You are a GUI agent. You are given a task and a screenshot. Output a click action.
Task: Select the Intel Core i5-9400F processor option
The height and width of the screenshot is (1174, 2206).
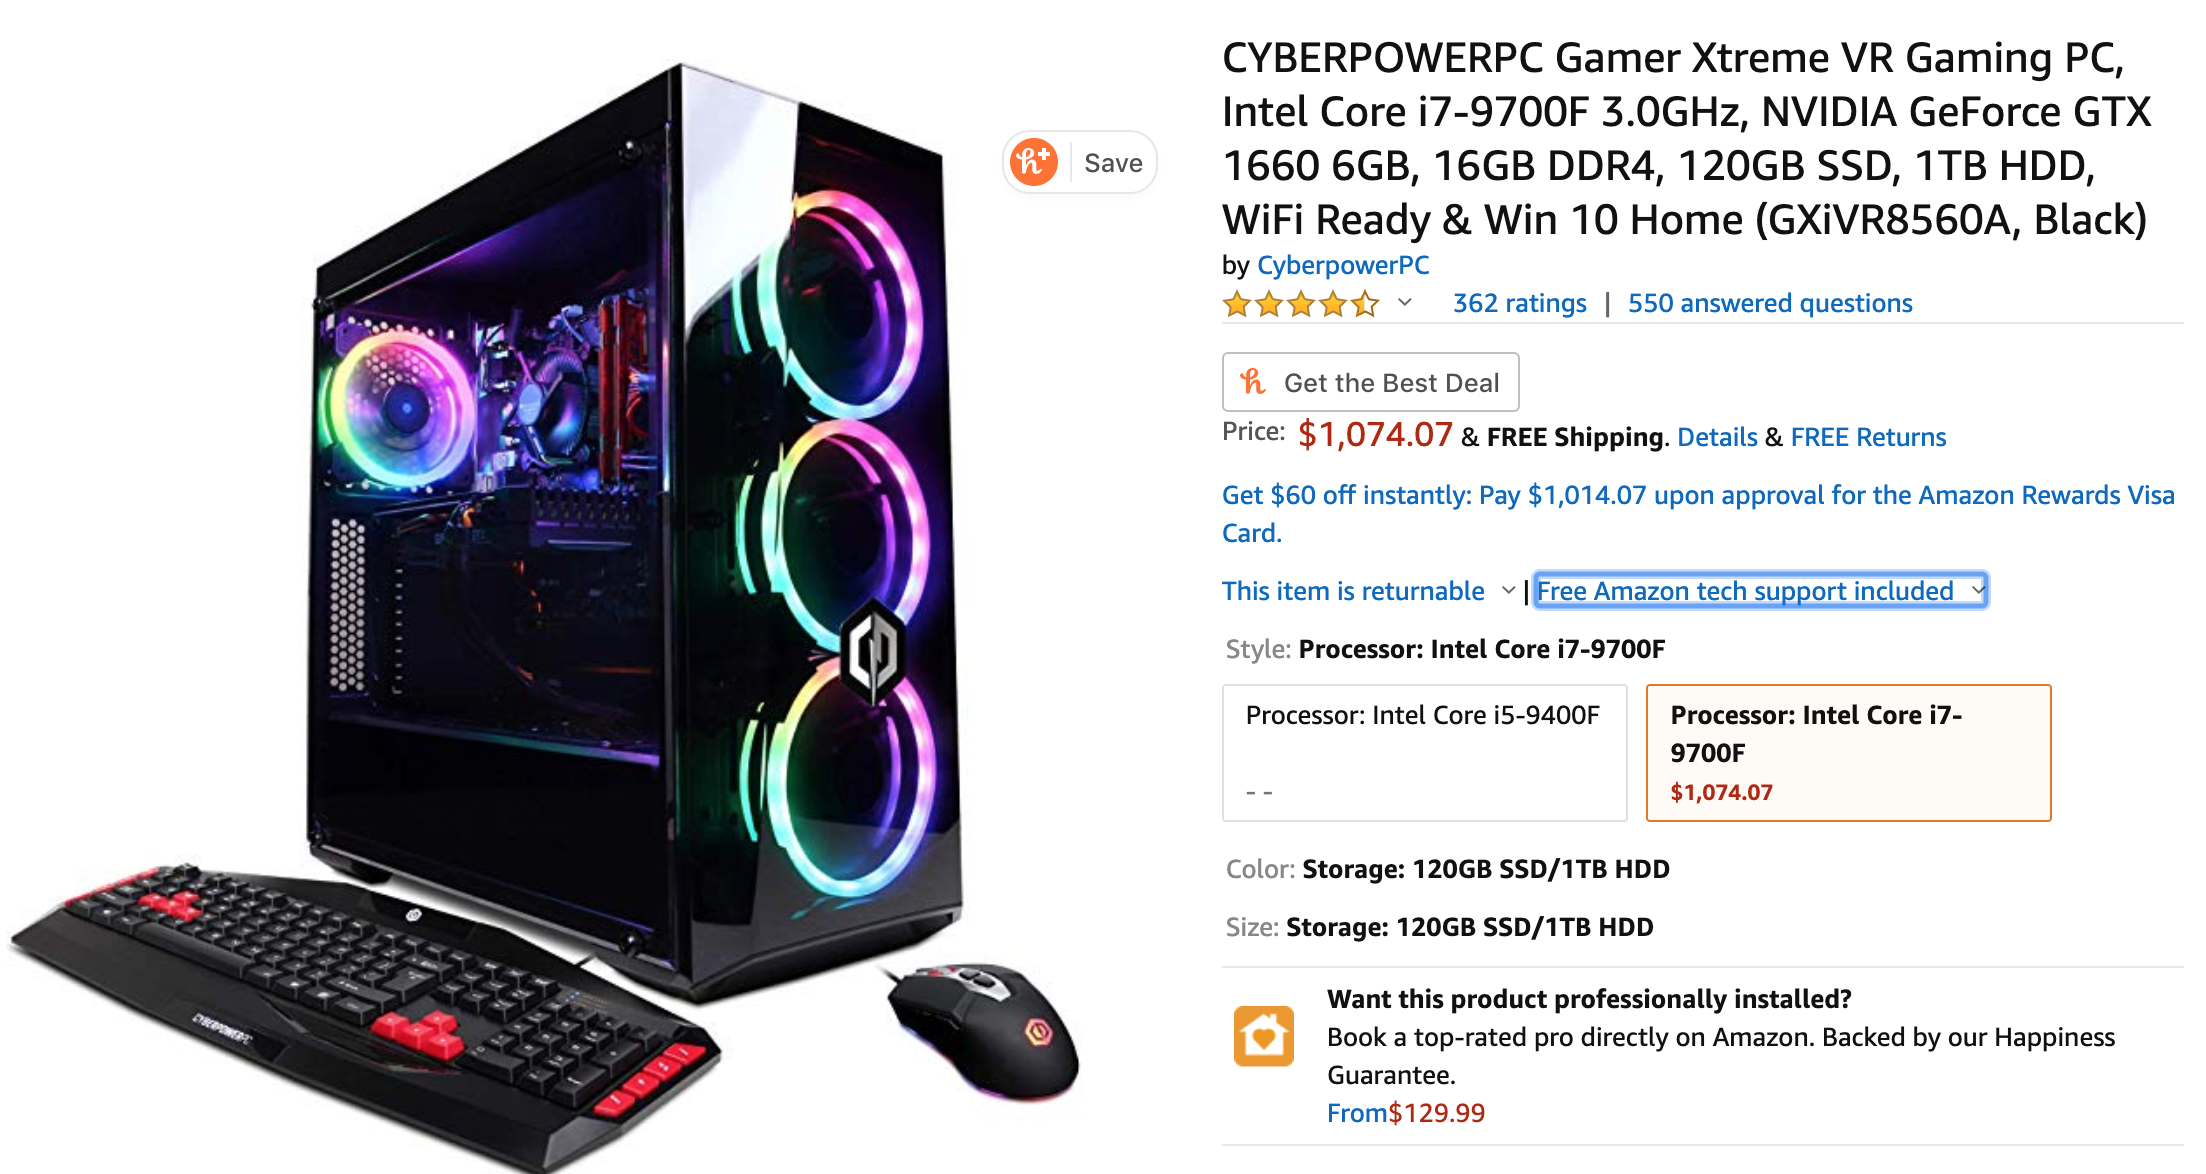pos(1424,753)
